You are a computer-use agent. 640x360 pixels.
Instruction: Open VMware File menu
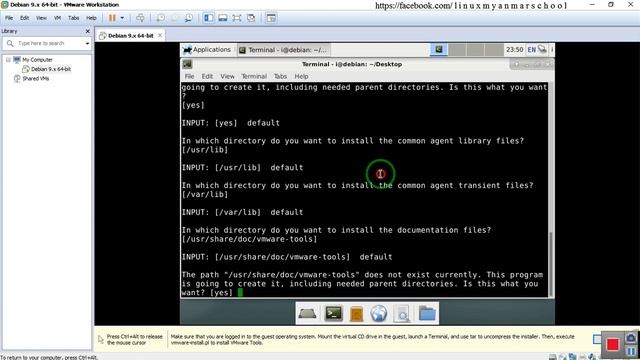coord(9,18)
